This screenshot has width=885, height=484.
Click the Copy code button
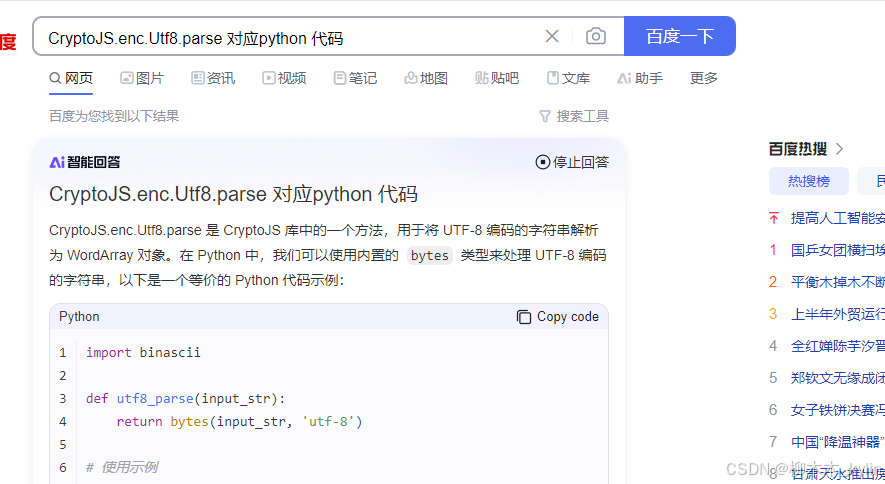(558, 317)
